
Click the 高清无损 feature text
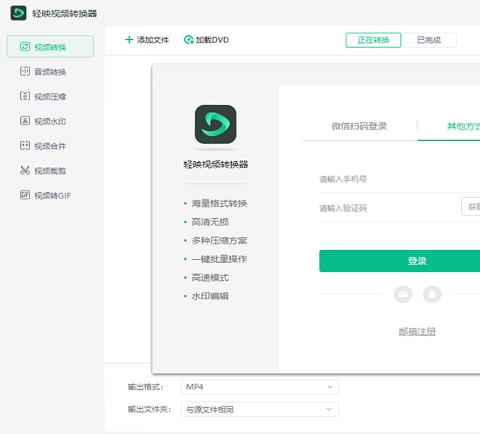tap(210, 222)
